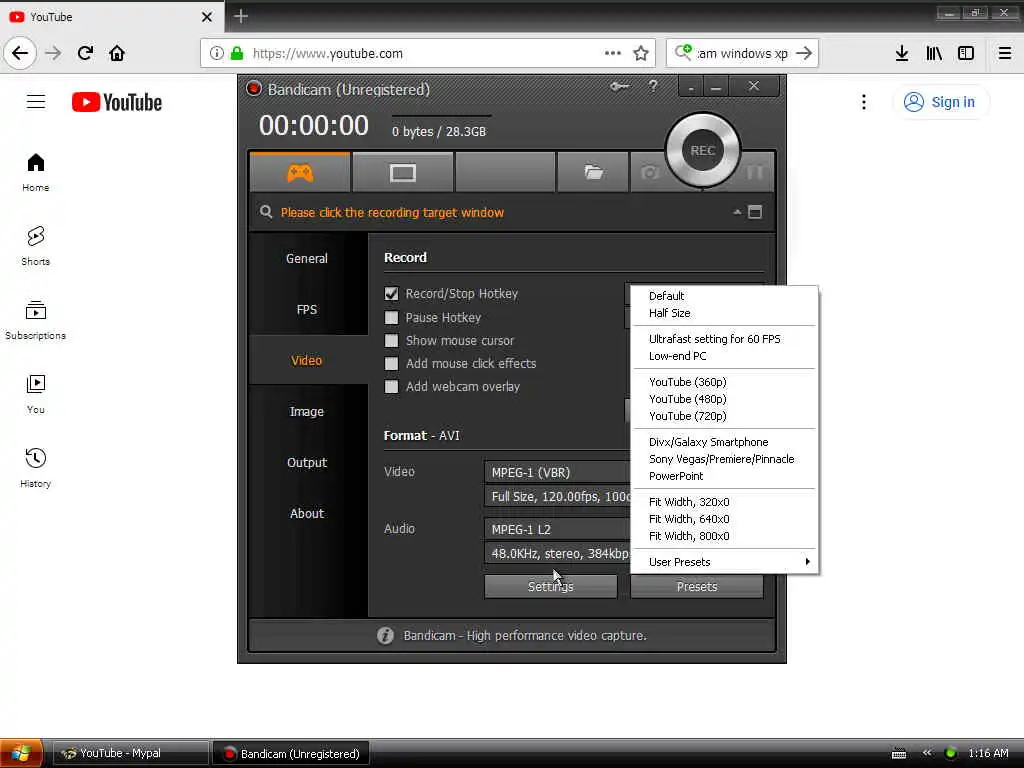
Task: Select Ultrafast setting for 60 FPS preset
Action: point(724,339)
